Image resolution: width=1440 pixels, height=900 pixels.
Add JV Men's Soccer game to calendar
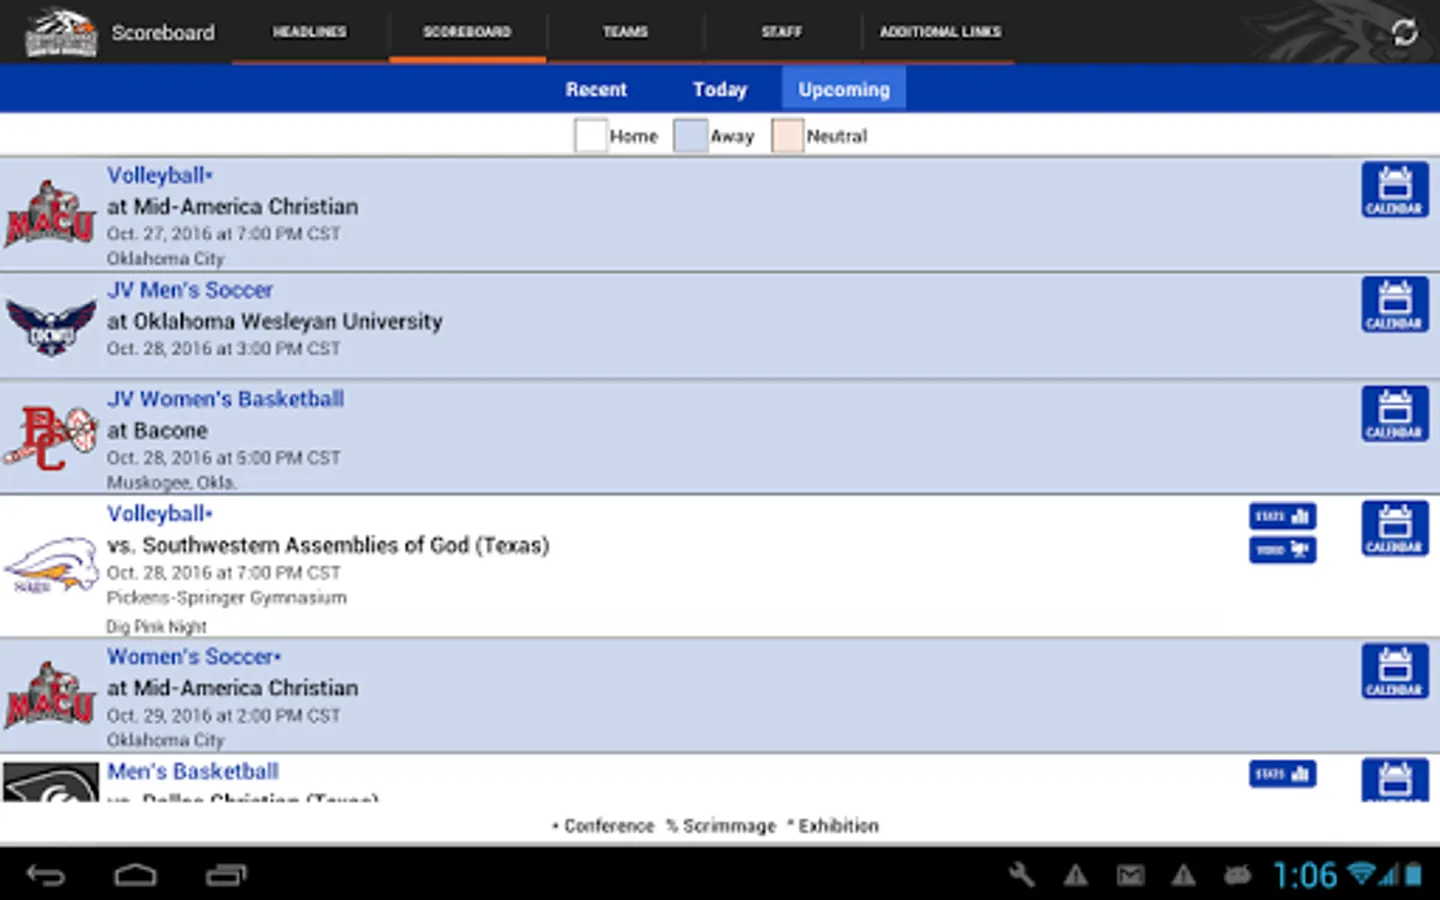point(1395,304)
